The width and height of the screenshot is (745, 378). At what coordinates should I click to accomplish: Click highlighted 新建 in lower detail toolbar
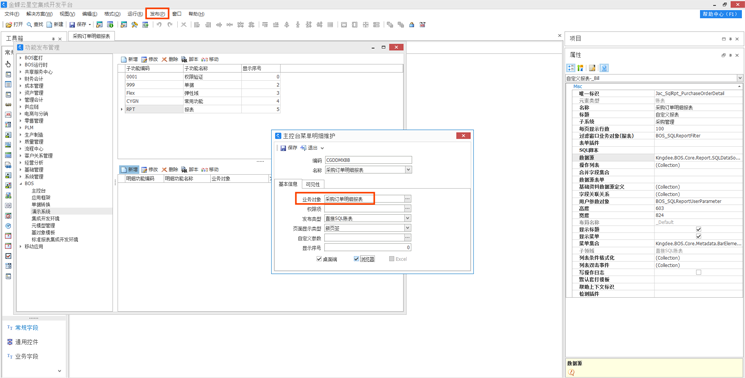click(129, 170)
